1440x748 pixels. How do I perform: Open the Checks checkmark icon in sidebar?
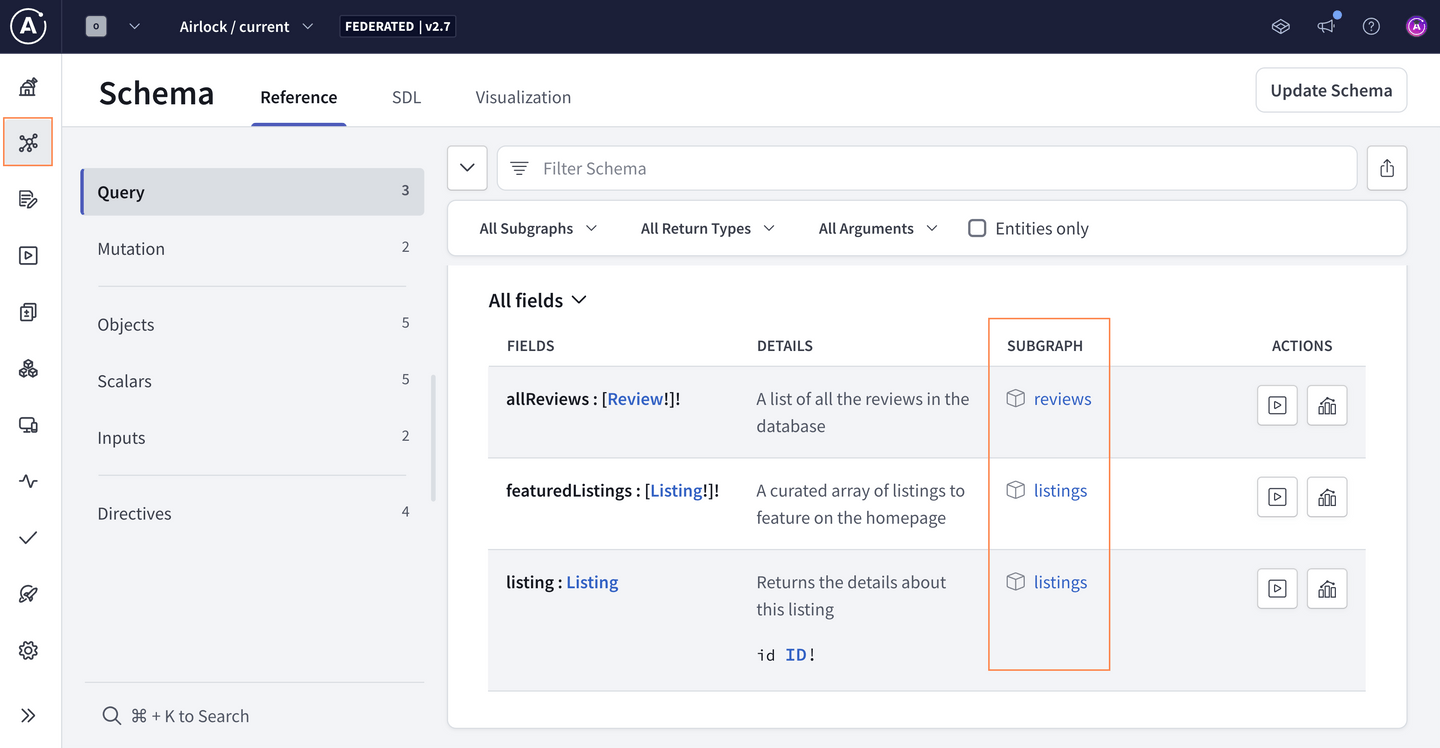(28, 538)
